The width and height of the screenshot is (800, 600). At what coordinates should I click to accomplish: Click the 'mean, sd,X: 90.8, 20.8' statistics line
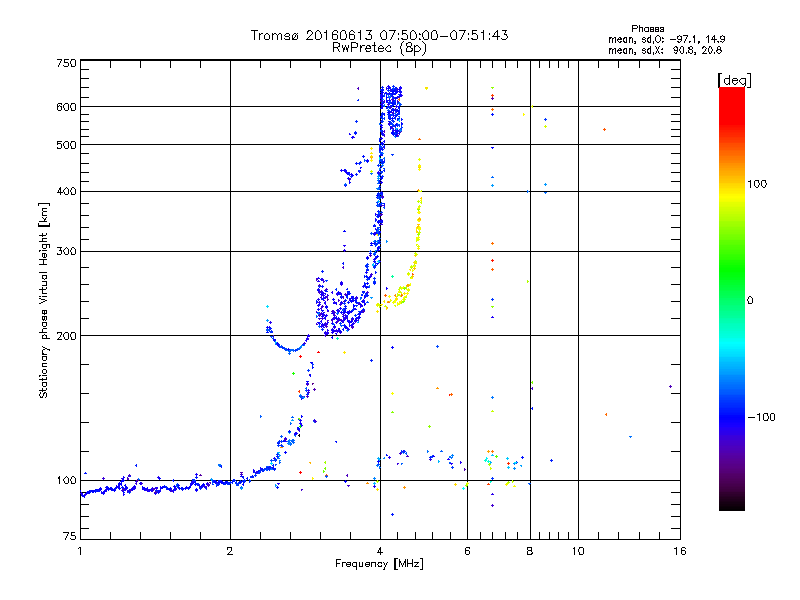pos(665,50)
